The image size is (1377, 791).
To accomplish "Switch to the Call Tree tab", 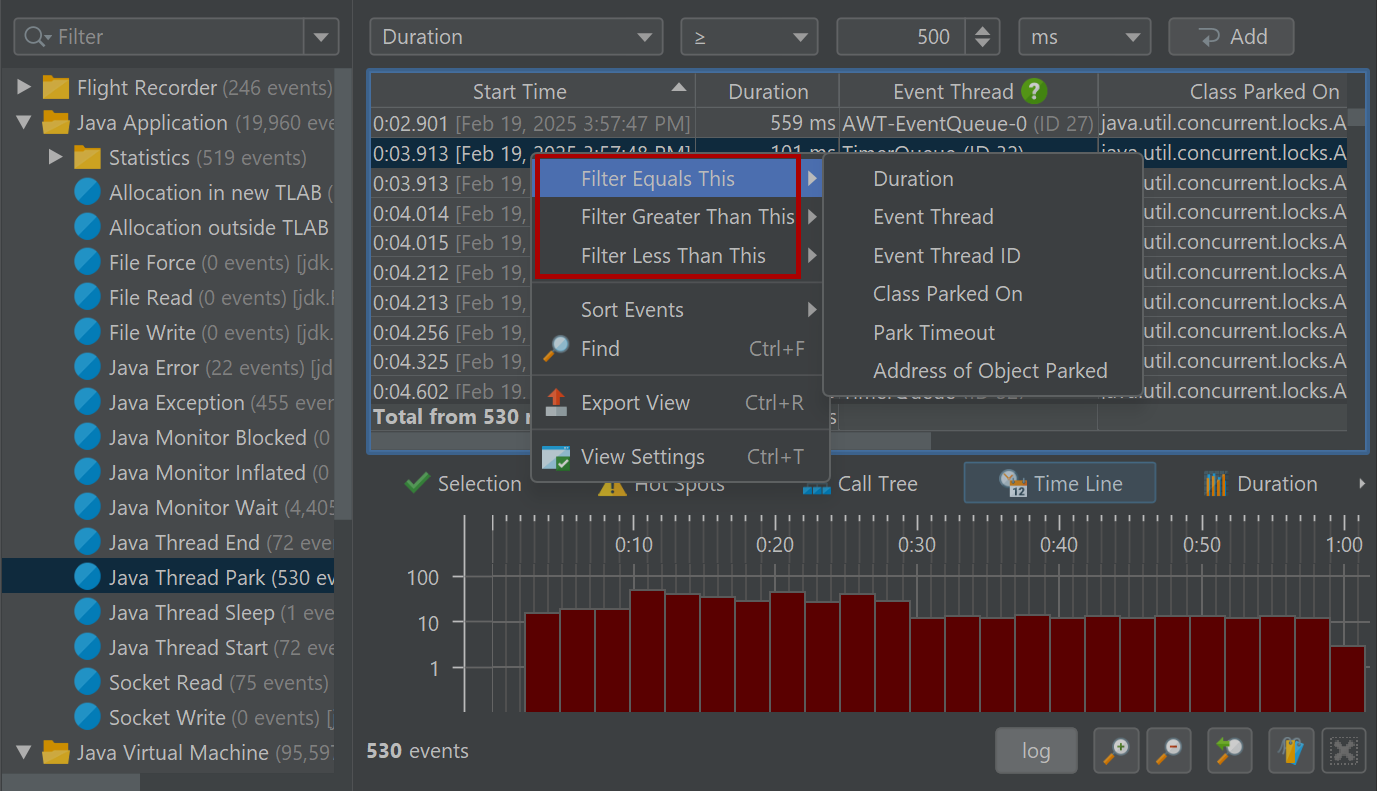I will tap(860, 484).
